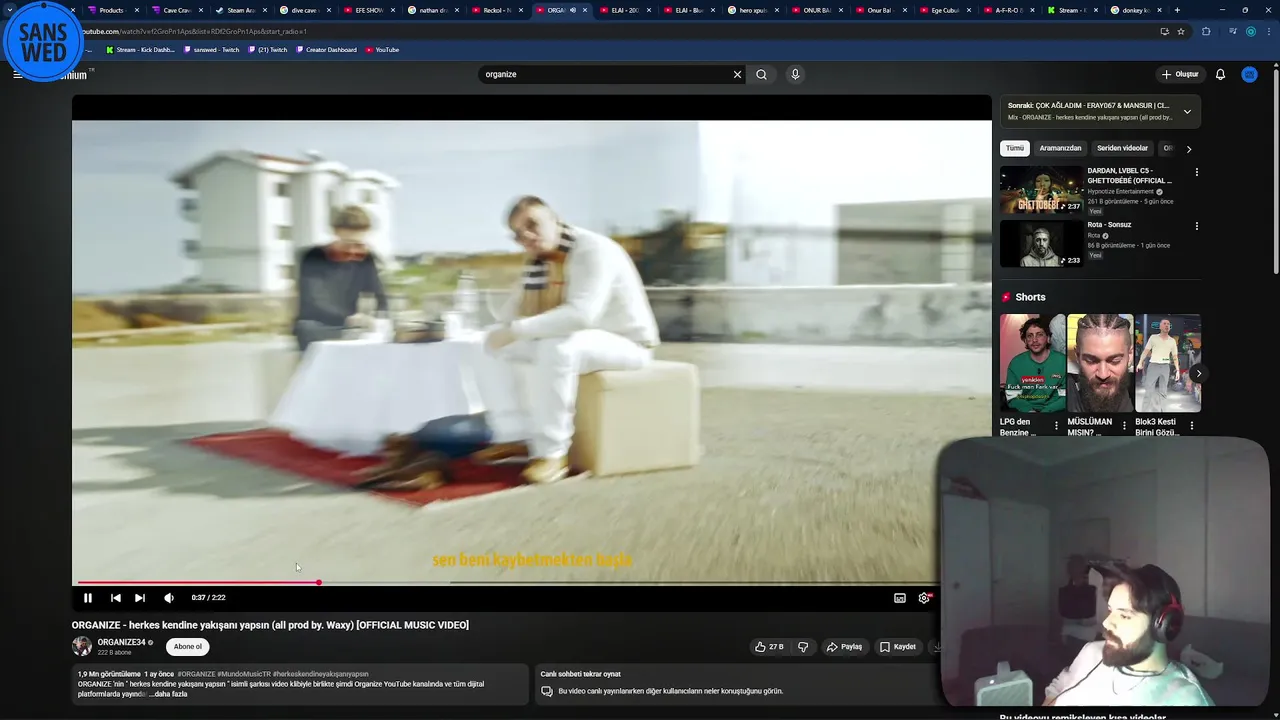The height and width of the screenshot is (720, 1280).
Task: Clear the search box with the X icon
Action: pyautogui.click(x=738, y=74)
